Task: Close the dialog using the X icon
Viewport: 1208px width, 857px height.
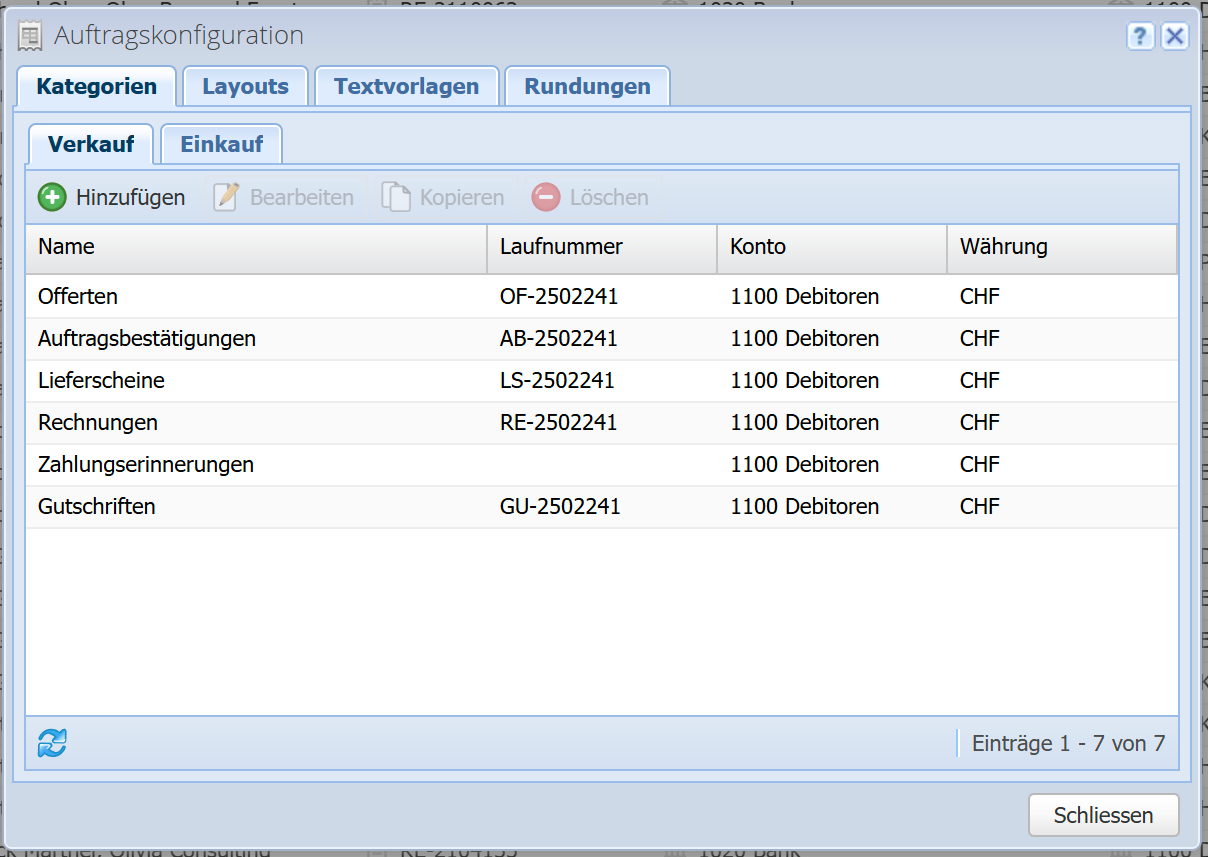Action: point(1174,37)
